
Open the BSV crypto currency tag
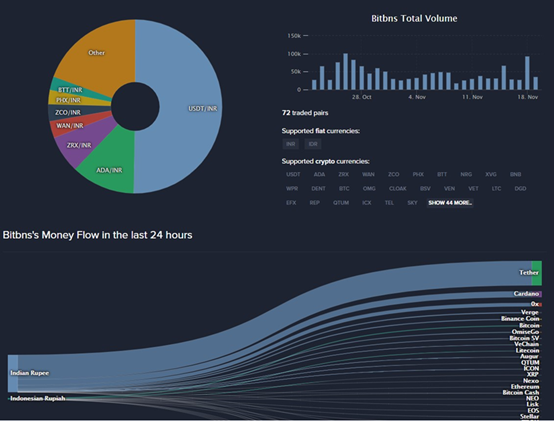425,189
